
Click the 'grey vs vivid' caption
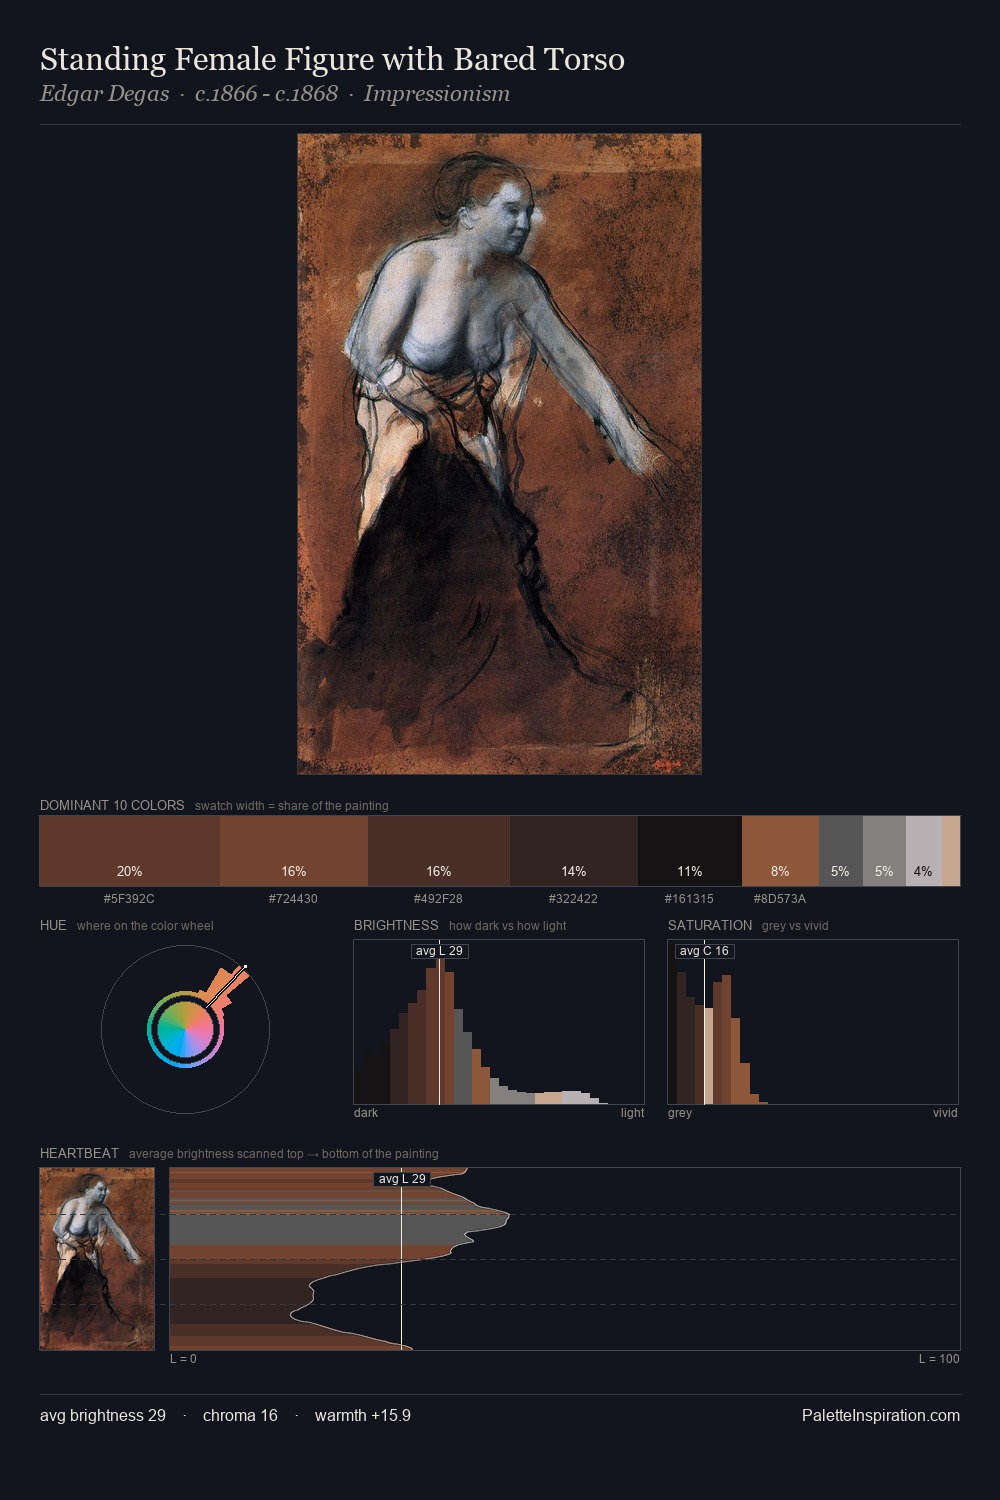click(x=795, y=926)
